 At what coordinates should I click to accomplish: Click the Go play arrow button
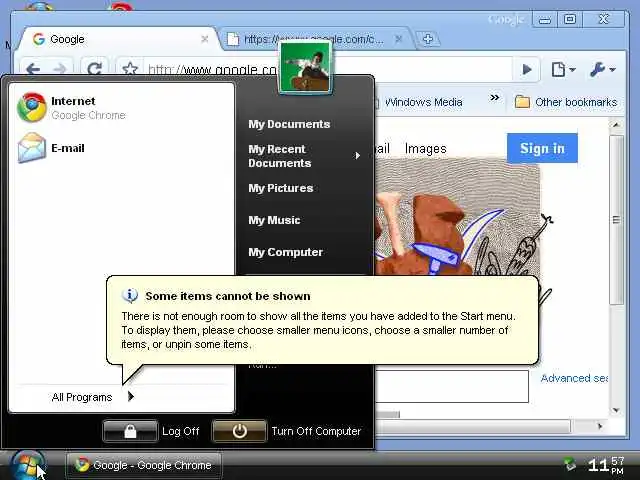[x=527, y=70]
